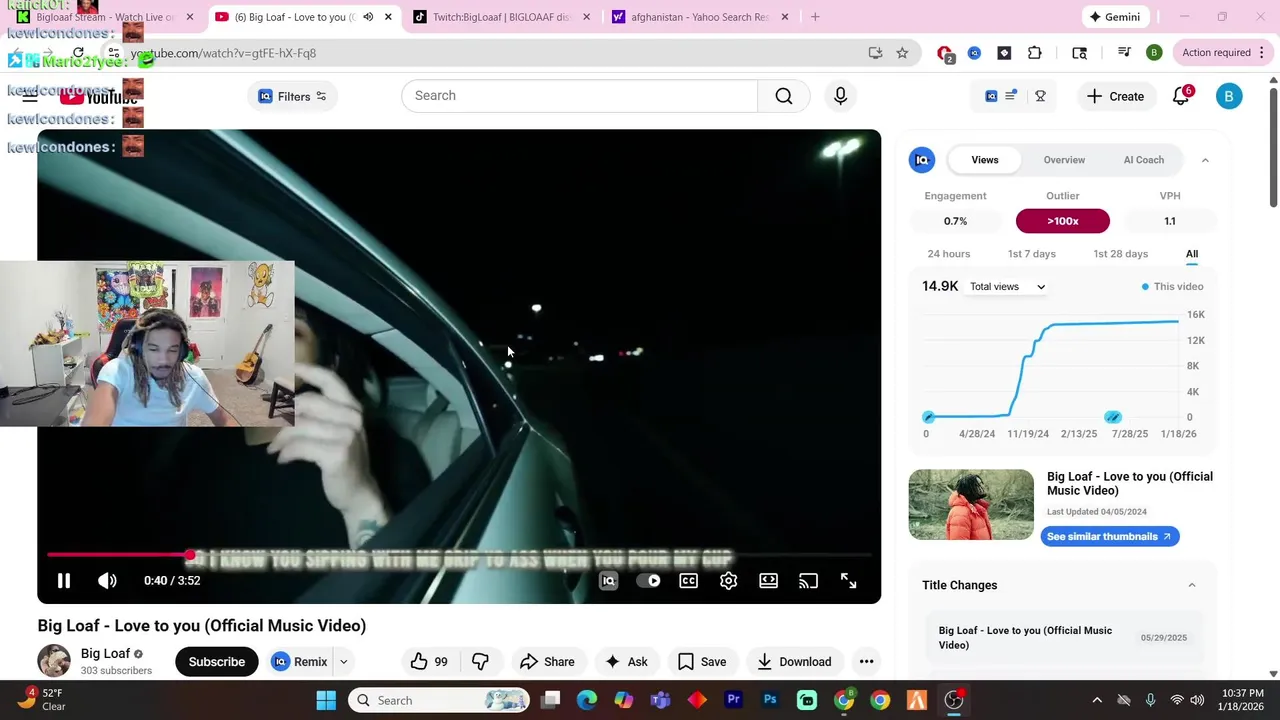This screenshot has width=1280, height=720.
Task: Select the 24 hours range
Action: point(948,254)
